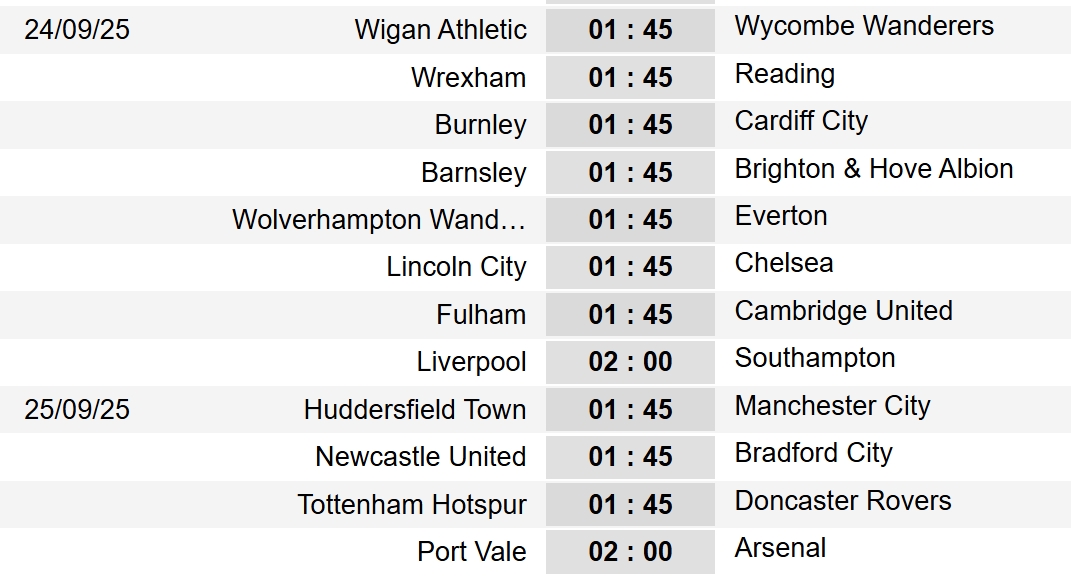Open the Wigan Athletic team link

tap(441, 30)
